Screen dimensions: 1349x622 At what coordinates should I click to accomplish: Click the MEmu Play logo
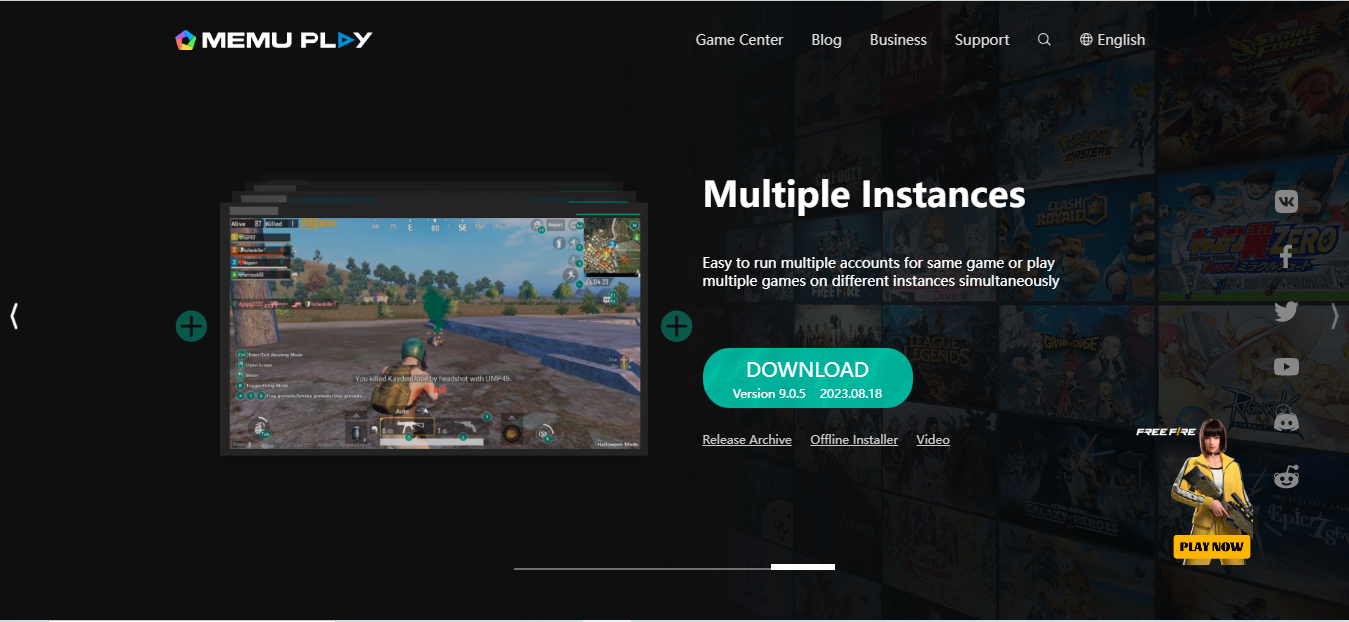coord(273,40)
